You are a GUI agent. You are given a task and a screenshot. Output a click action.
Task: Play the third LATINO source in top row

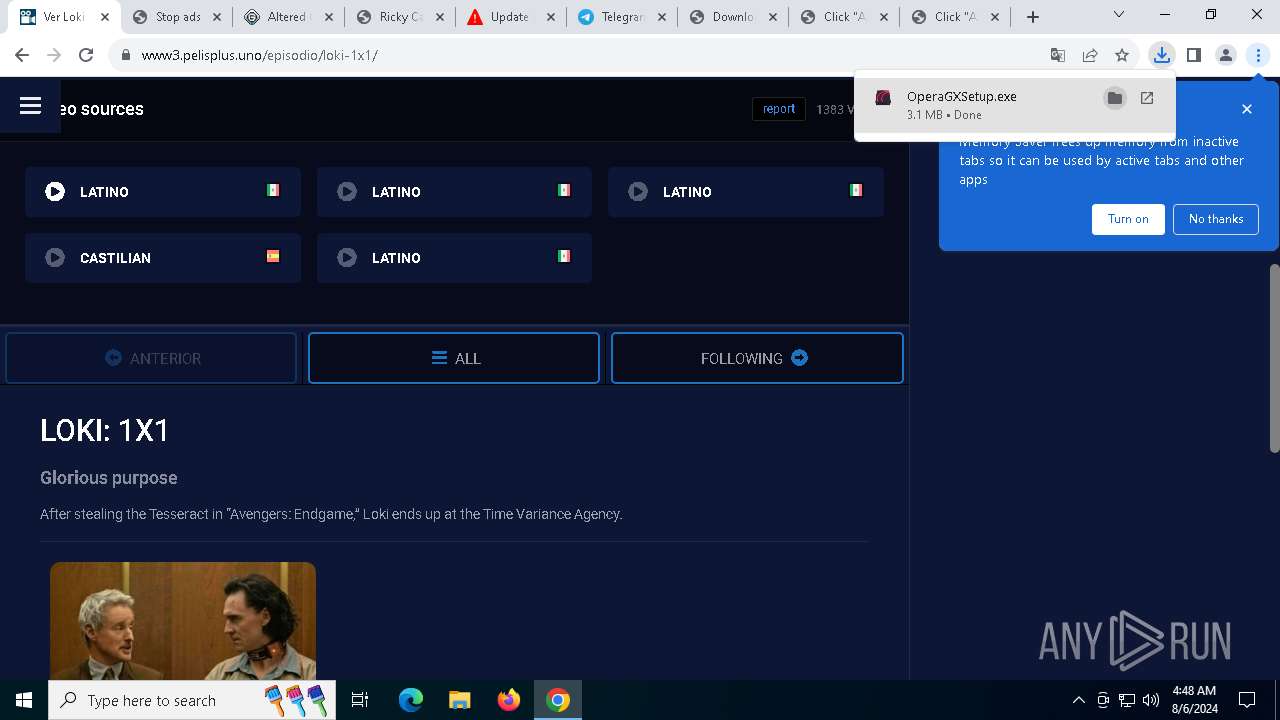(x=746, y=192)
